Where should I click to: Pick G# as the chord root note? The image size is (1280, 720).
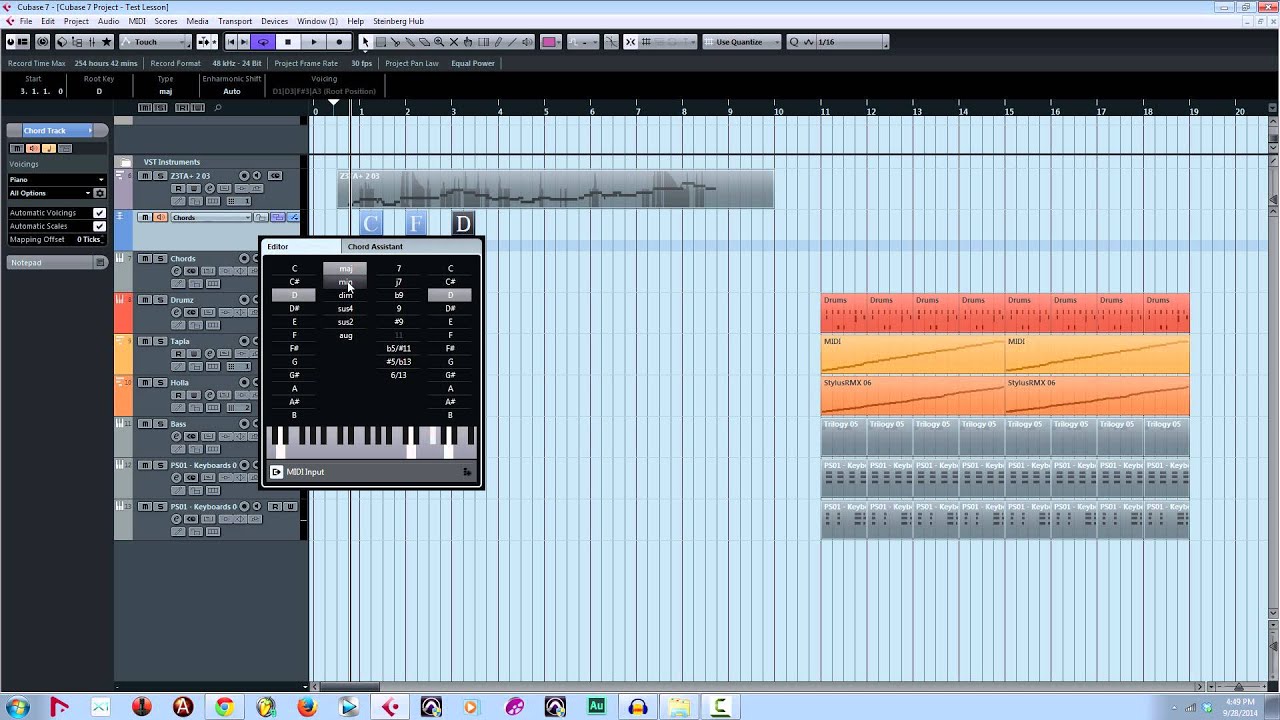click(294, 375)
